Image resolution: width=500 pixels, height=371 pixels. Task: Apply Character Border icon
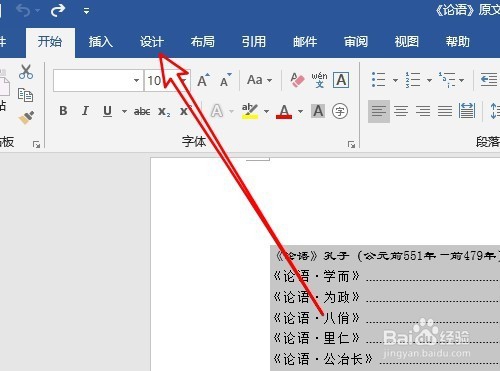click(x=341, y=80)
